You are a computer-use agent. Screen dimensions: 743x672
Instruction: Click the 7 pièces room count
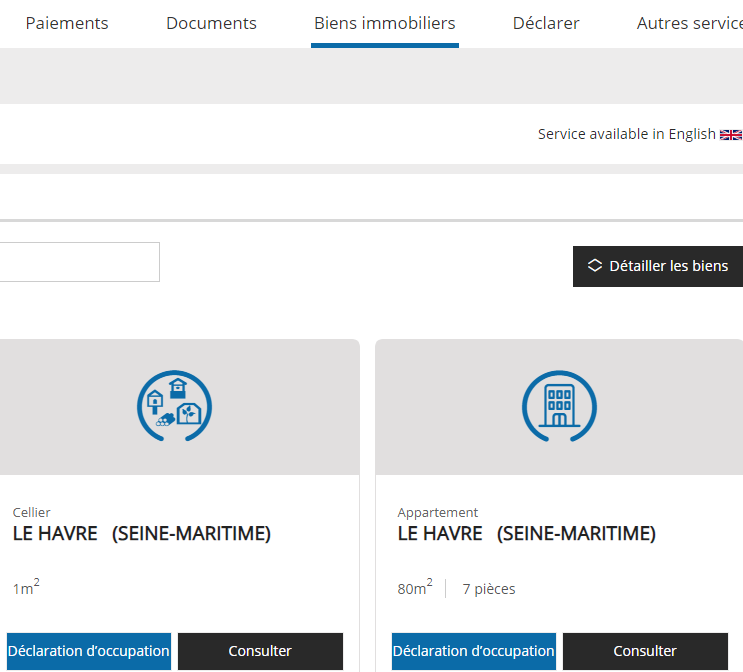click(x=489, y=589)
